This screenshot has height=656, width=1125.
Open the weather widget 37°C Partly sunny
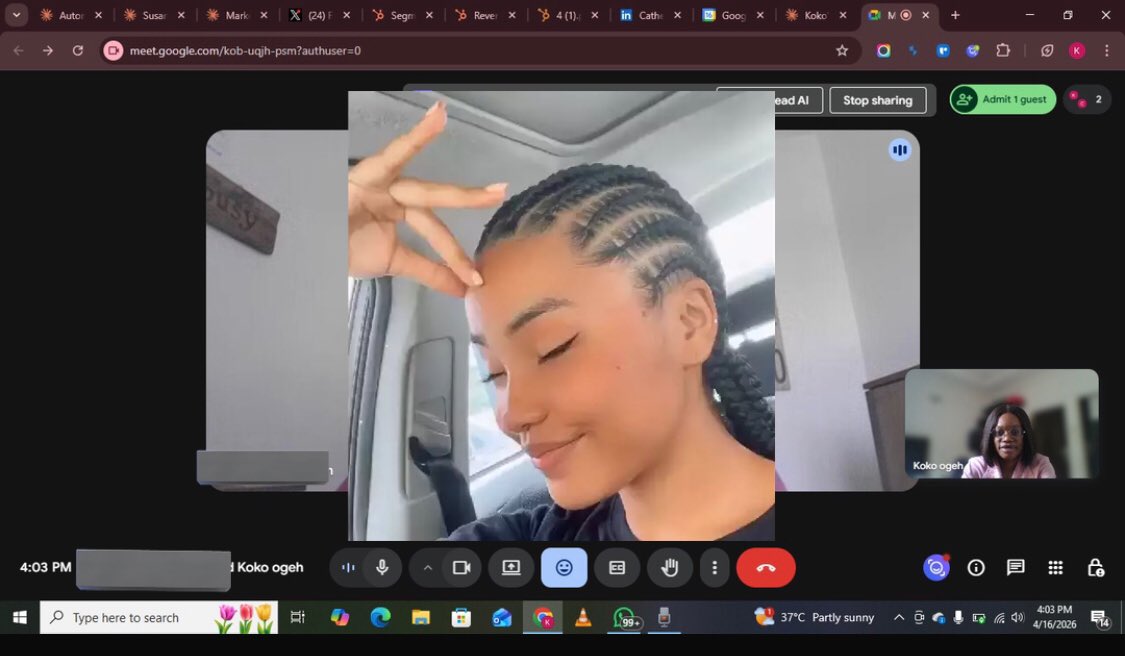pos(814,617)
